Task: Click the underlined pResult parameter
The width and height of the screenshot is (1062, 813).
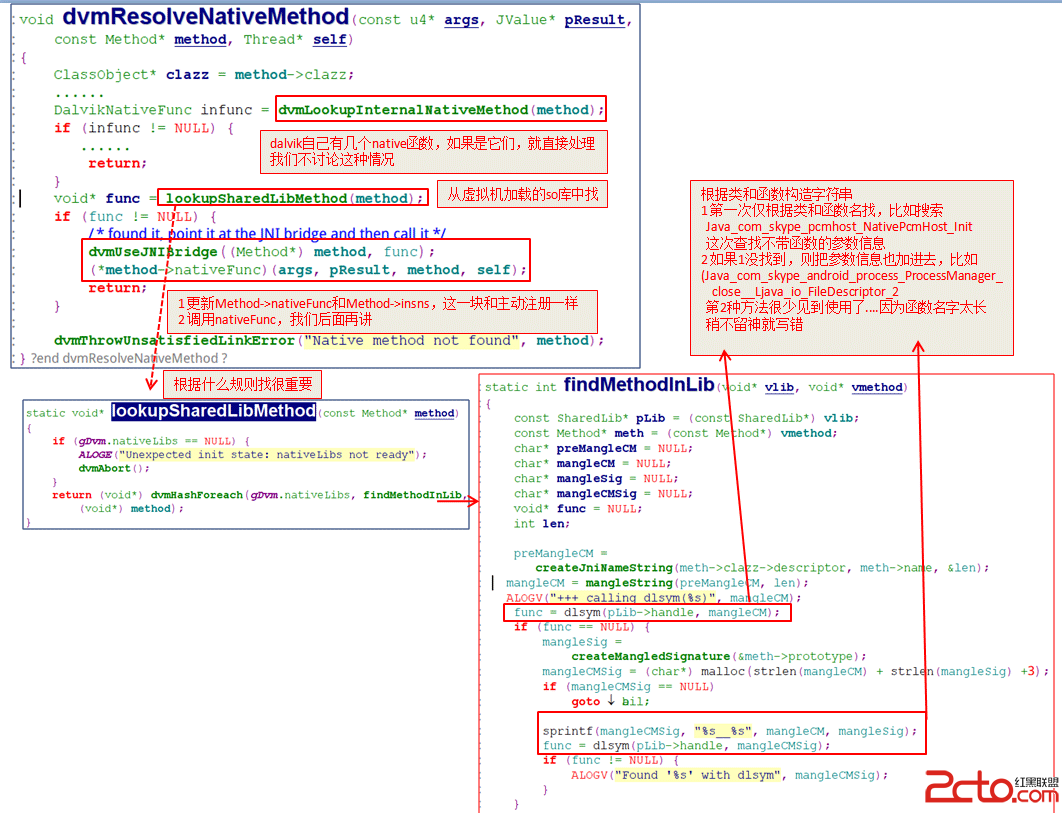Action: coord(595,20)
